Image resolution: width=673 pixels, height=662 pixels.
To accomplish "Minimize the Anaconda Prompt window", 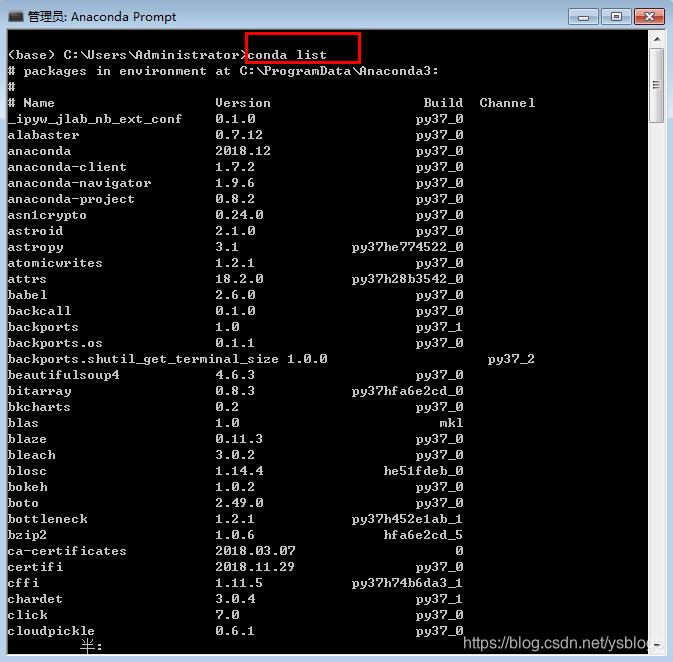I will pos(583,17).
